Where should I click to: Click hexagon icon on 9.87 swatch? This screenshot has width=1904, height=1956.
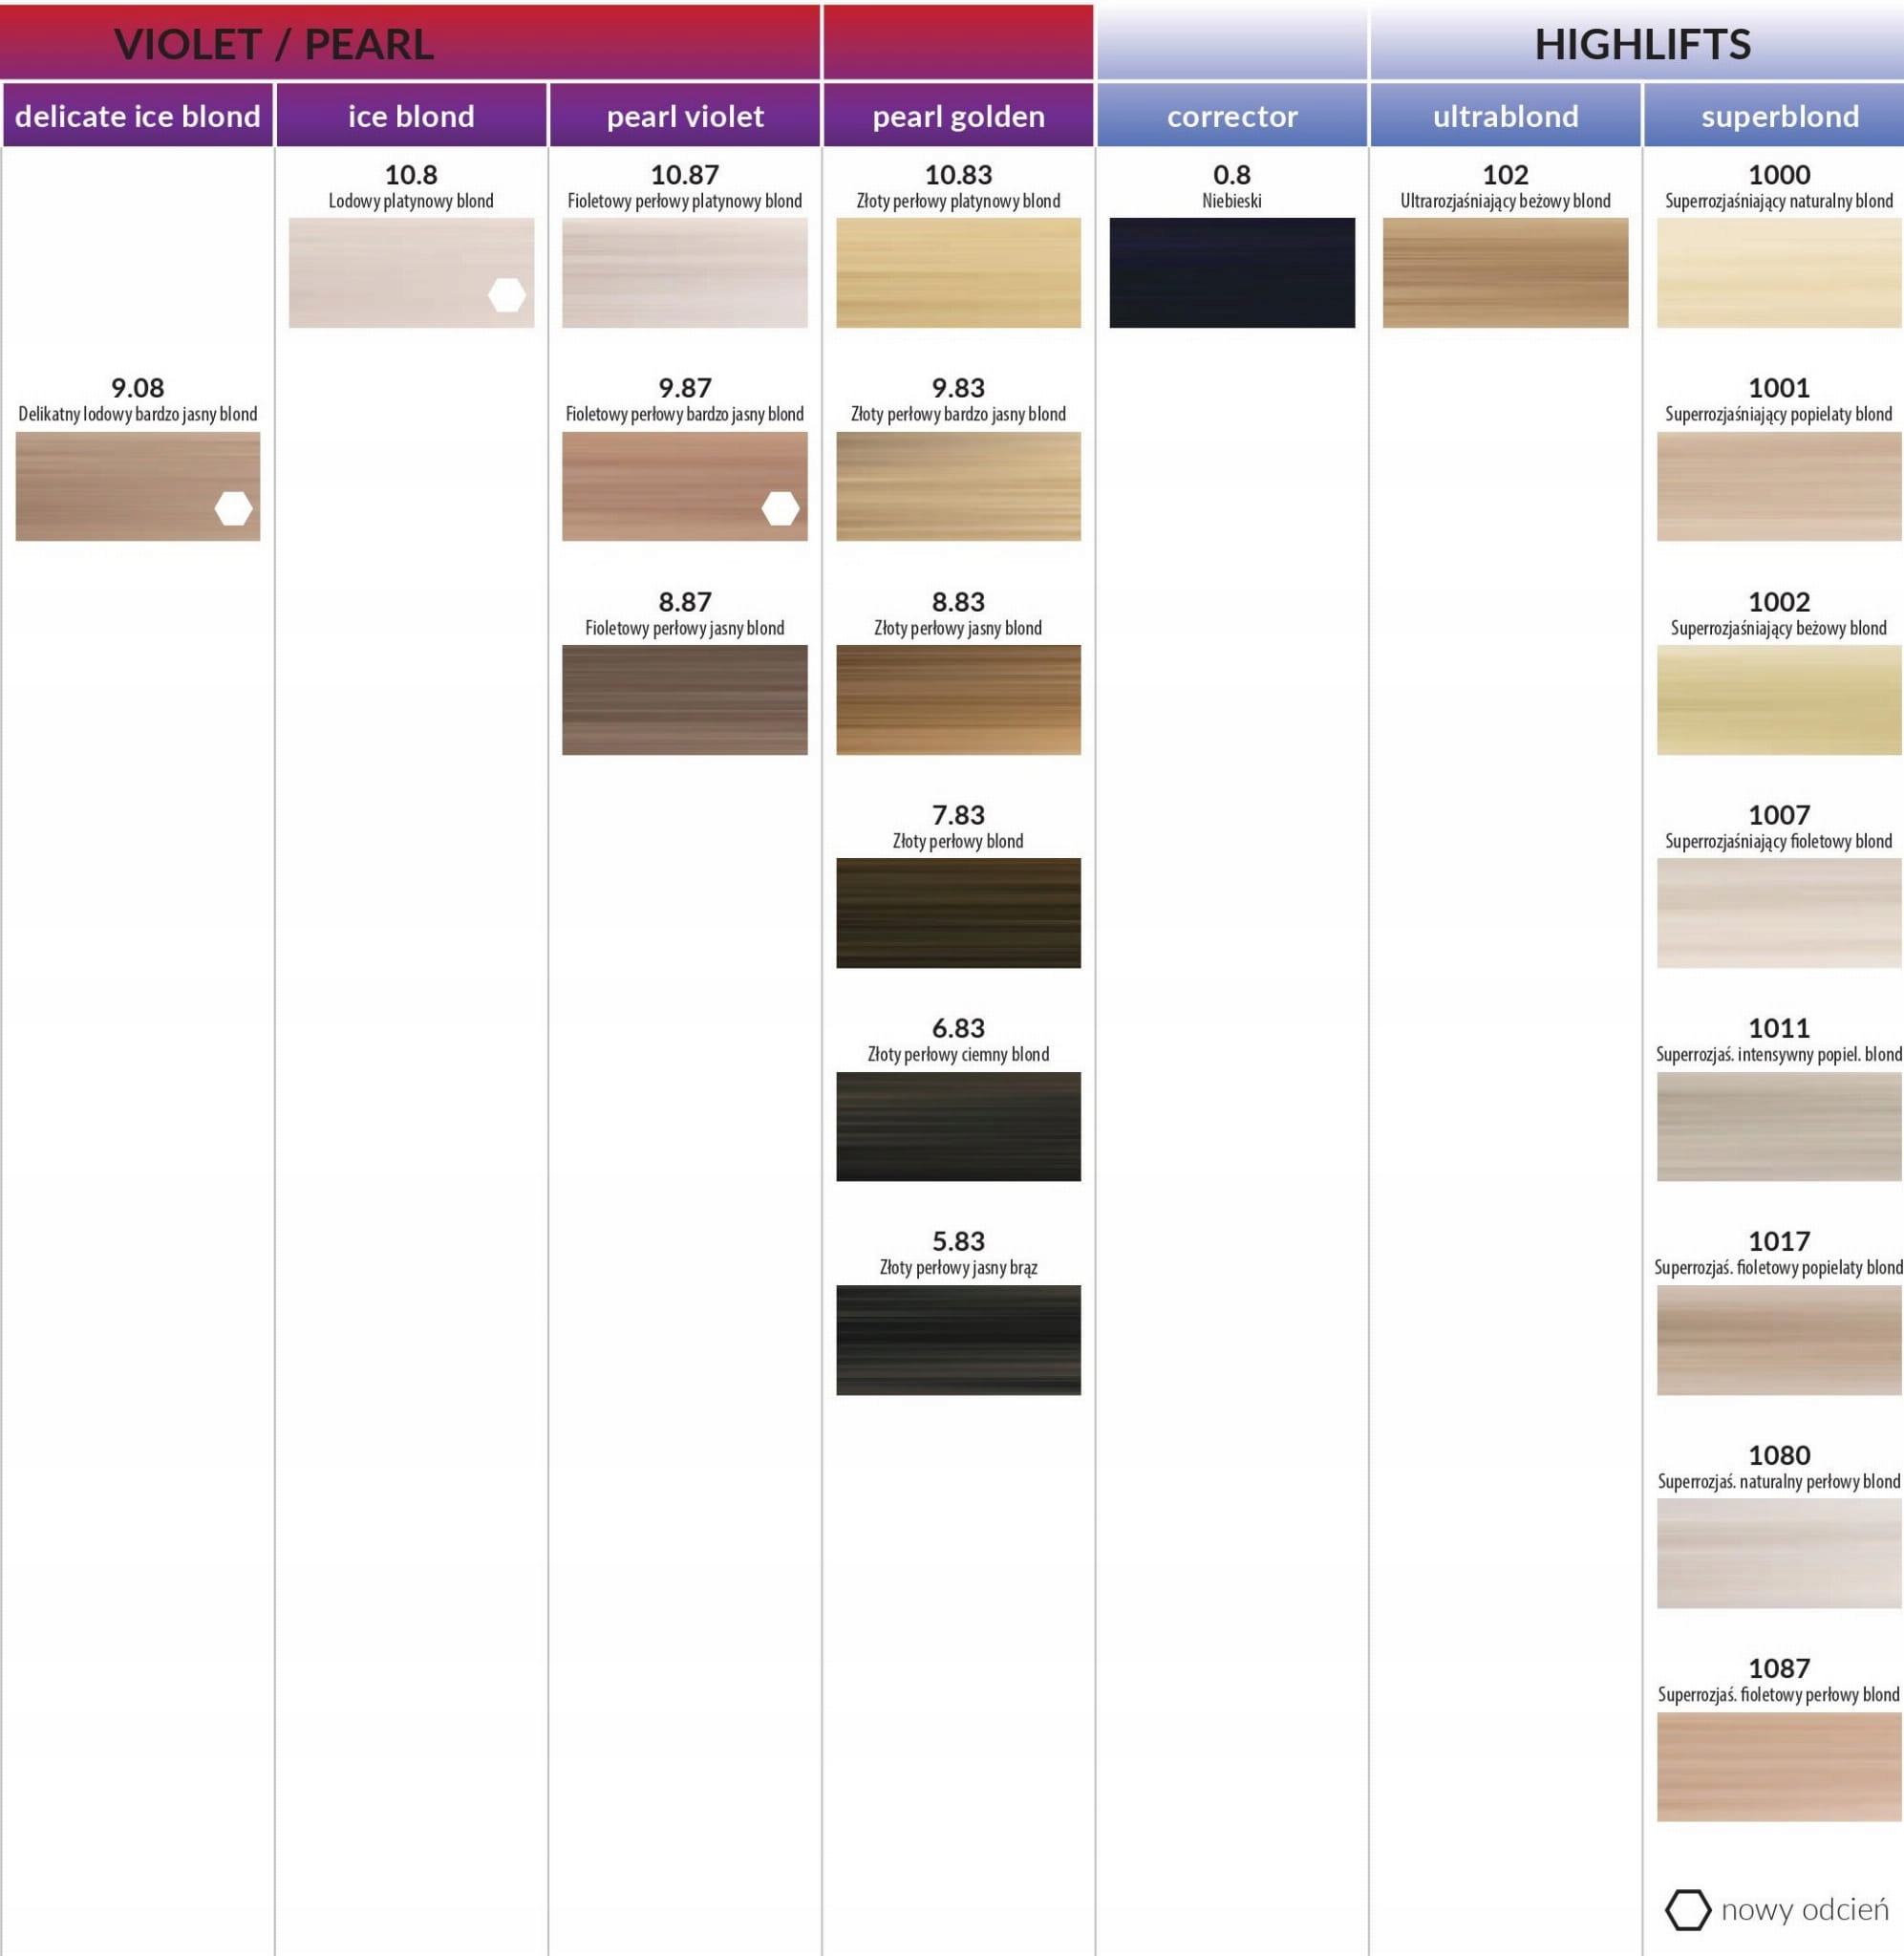780,508
